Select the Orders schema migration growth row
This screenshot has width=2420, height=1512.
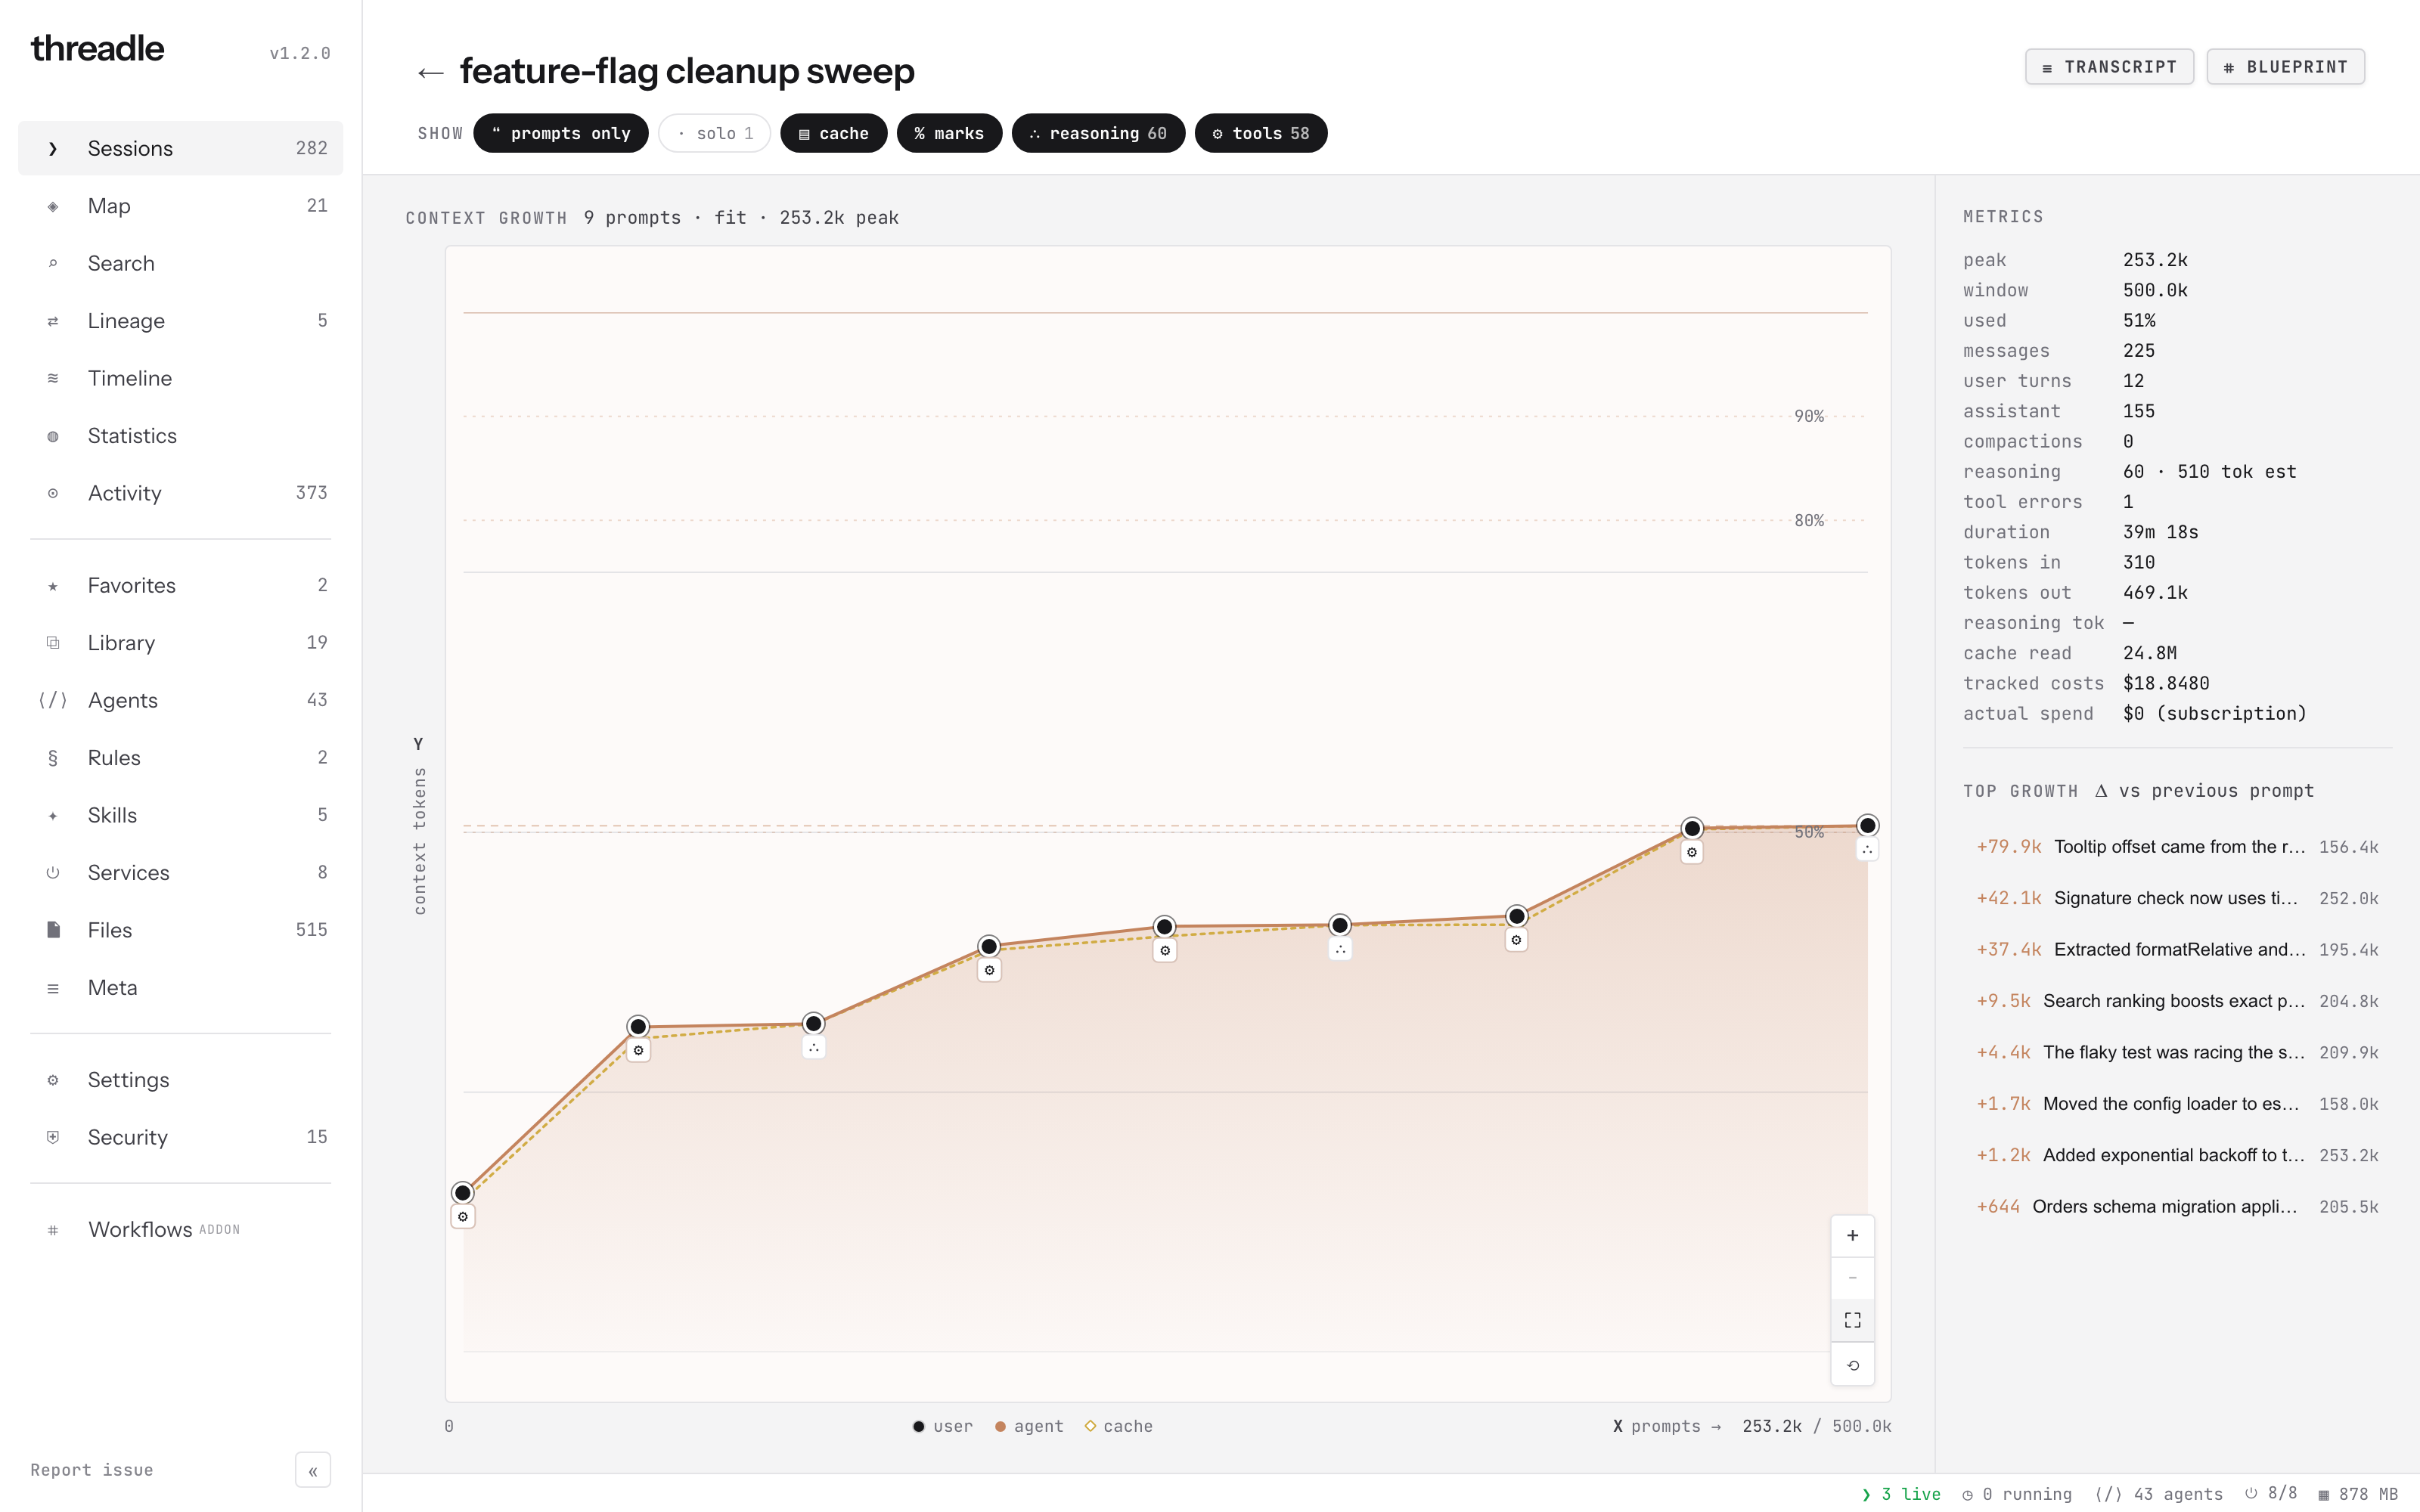click(x=2177, y=1207)
